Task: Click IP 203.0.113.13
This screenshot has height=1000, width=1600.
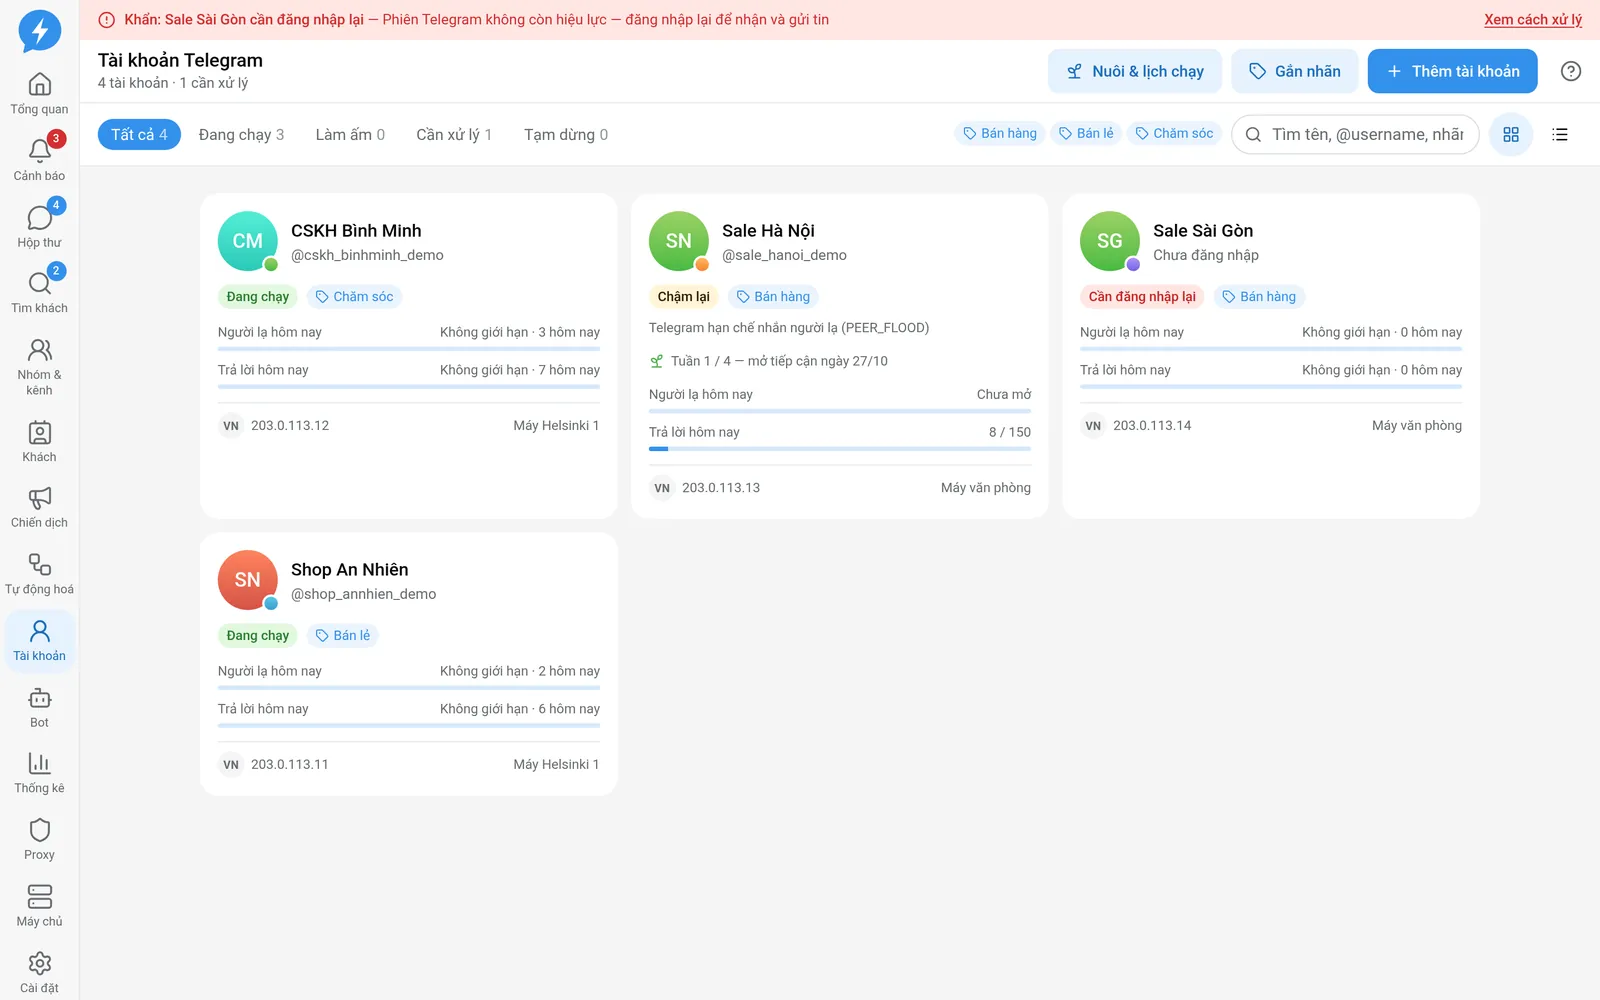Action: tap(721, 487)
